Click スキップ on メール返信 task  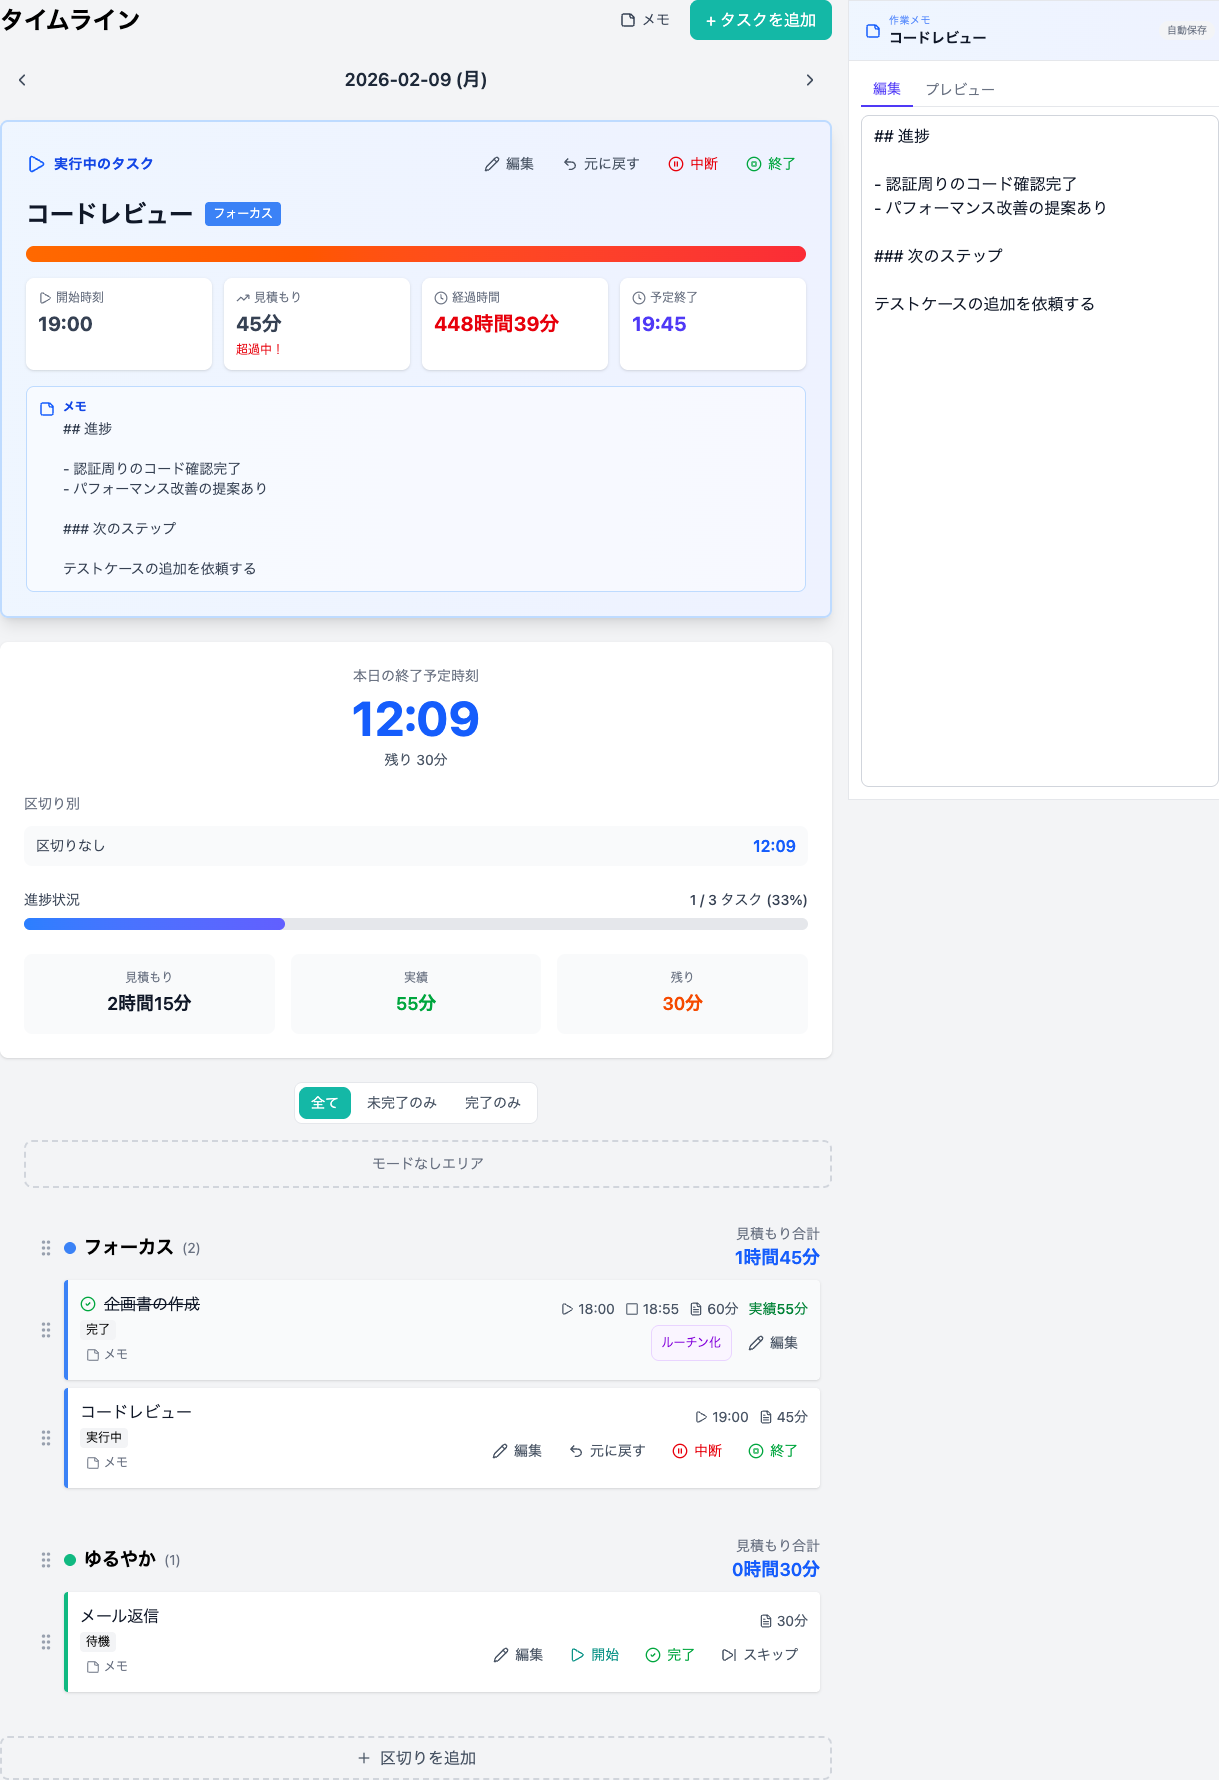pyautogui.click(x=760, y=1655)
